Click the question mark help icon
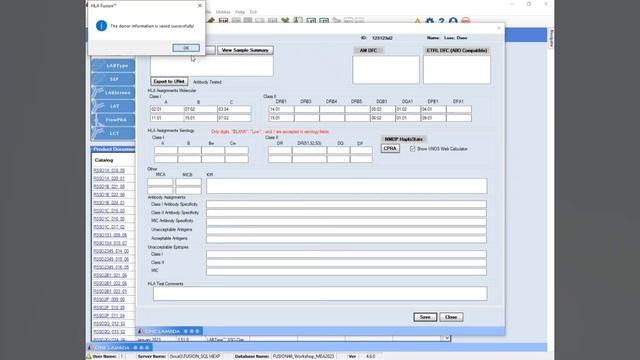 pyautogui.click(x=441, y=21)
